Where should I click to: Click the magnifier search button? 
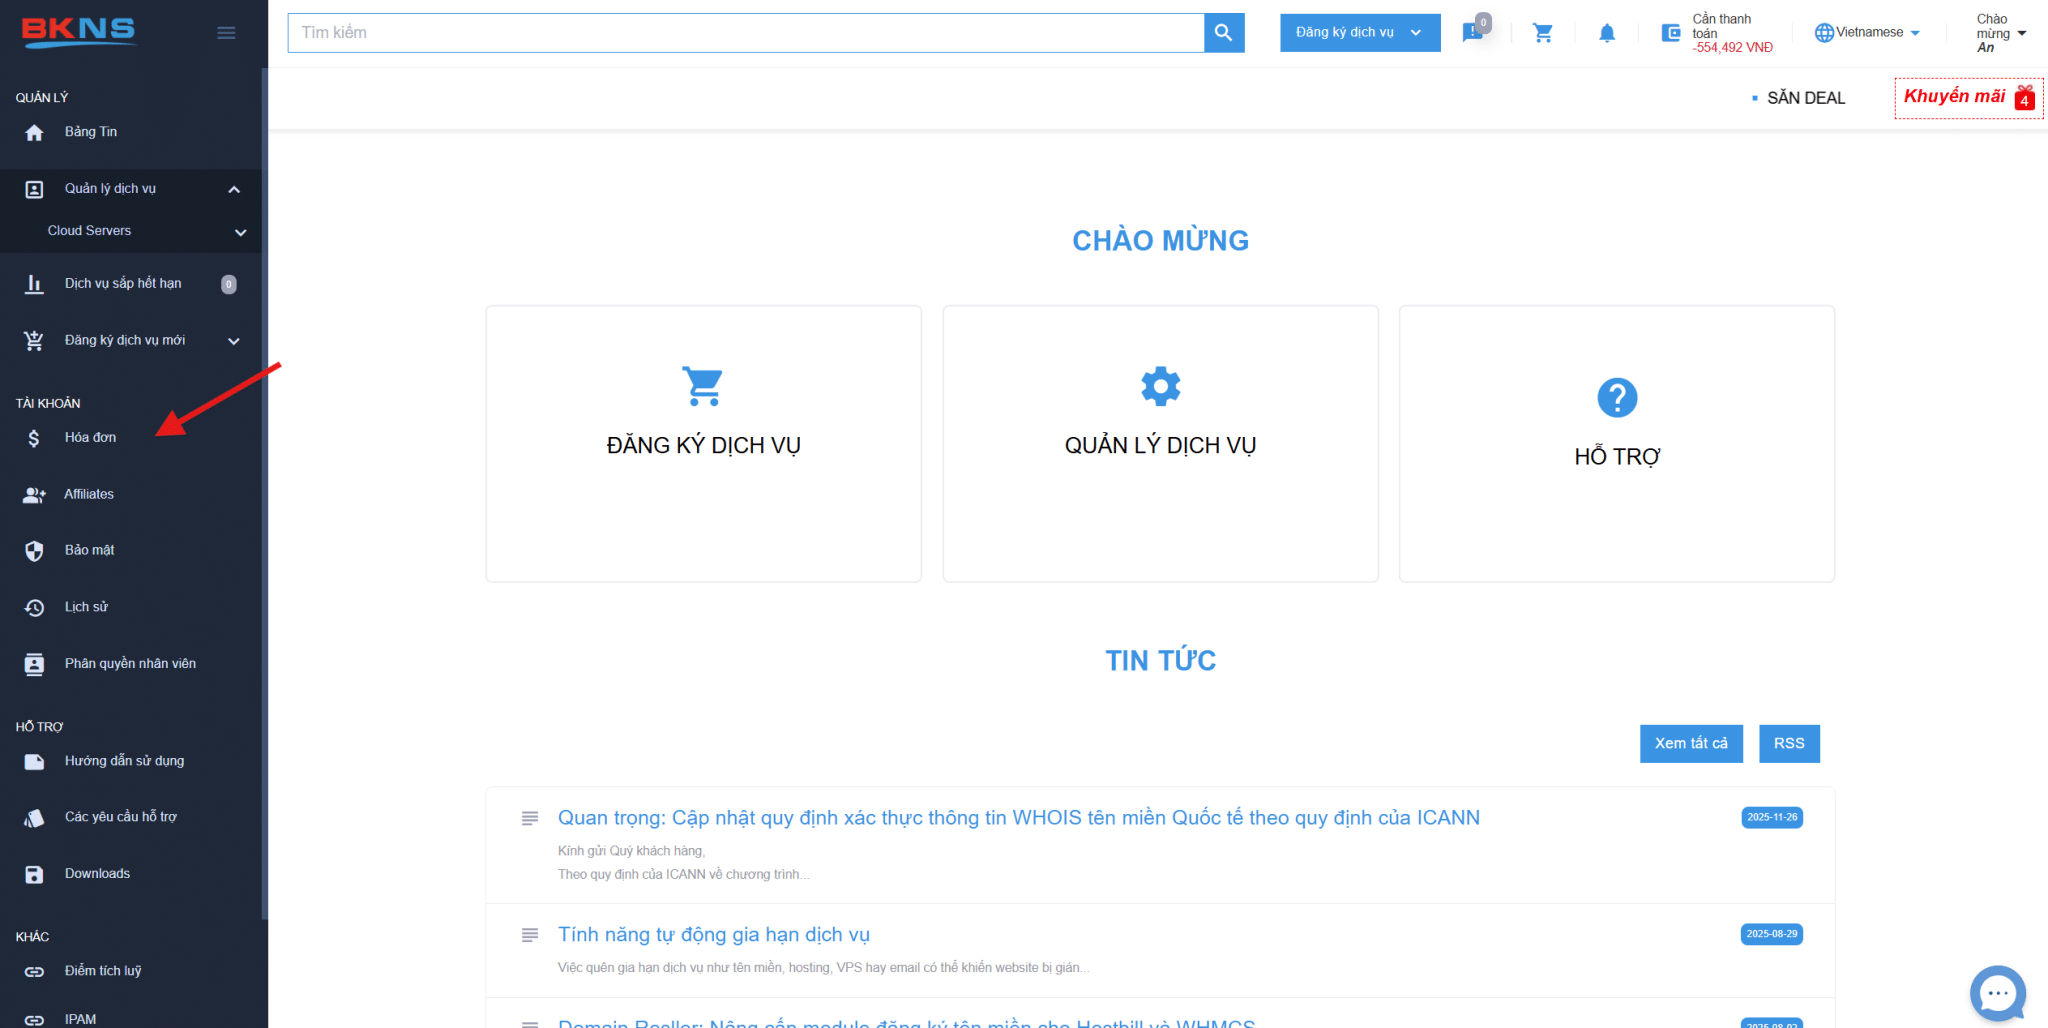point(1223,33)
